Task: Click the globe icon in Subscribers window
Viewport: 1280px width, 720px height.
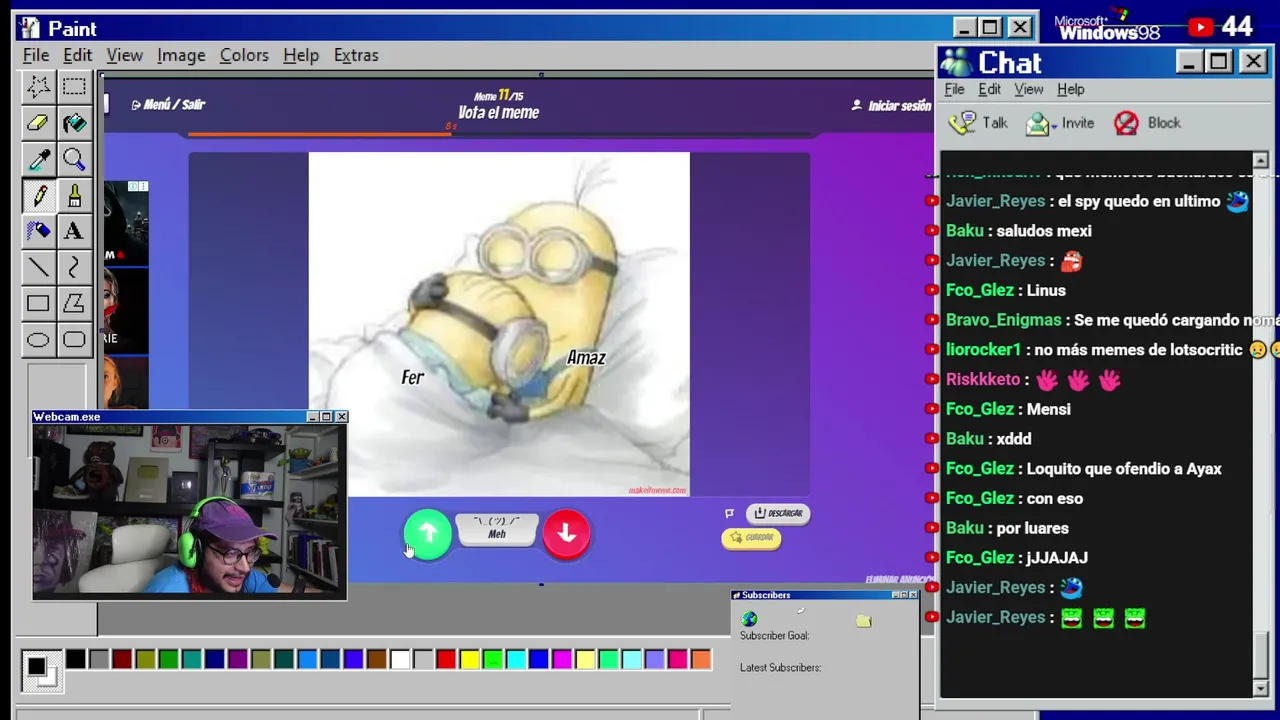Action: click(749, 619)
